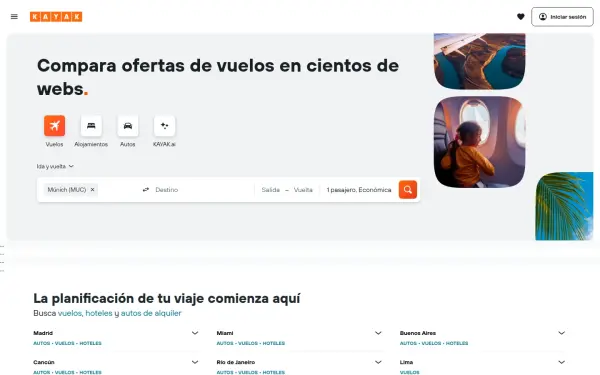This screenshot has width=600, height=375.
Task: Click the Lima city name
Action: pos(406,362)
